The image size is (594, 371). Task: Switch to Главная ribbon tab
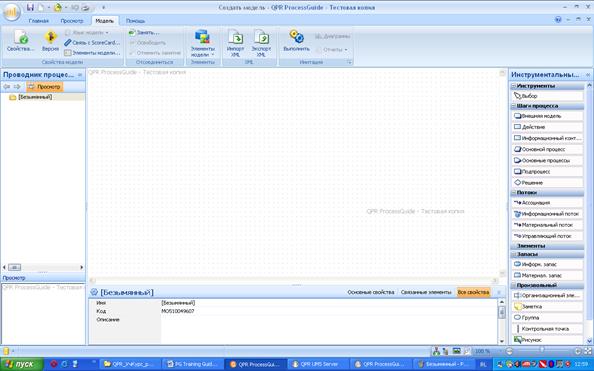pos(39,21)
